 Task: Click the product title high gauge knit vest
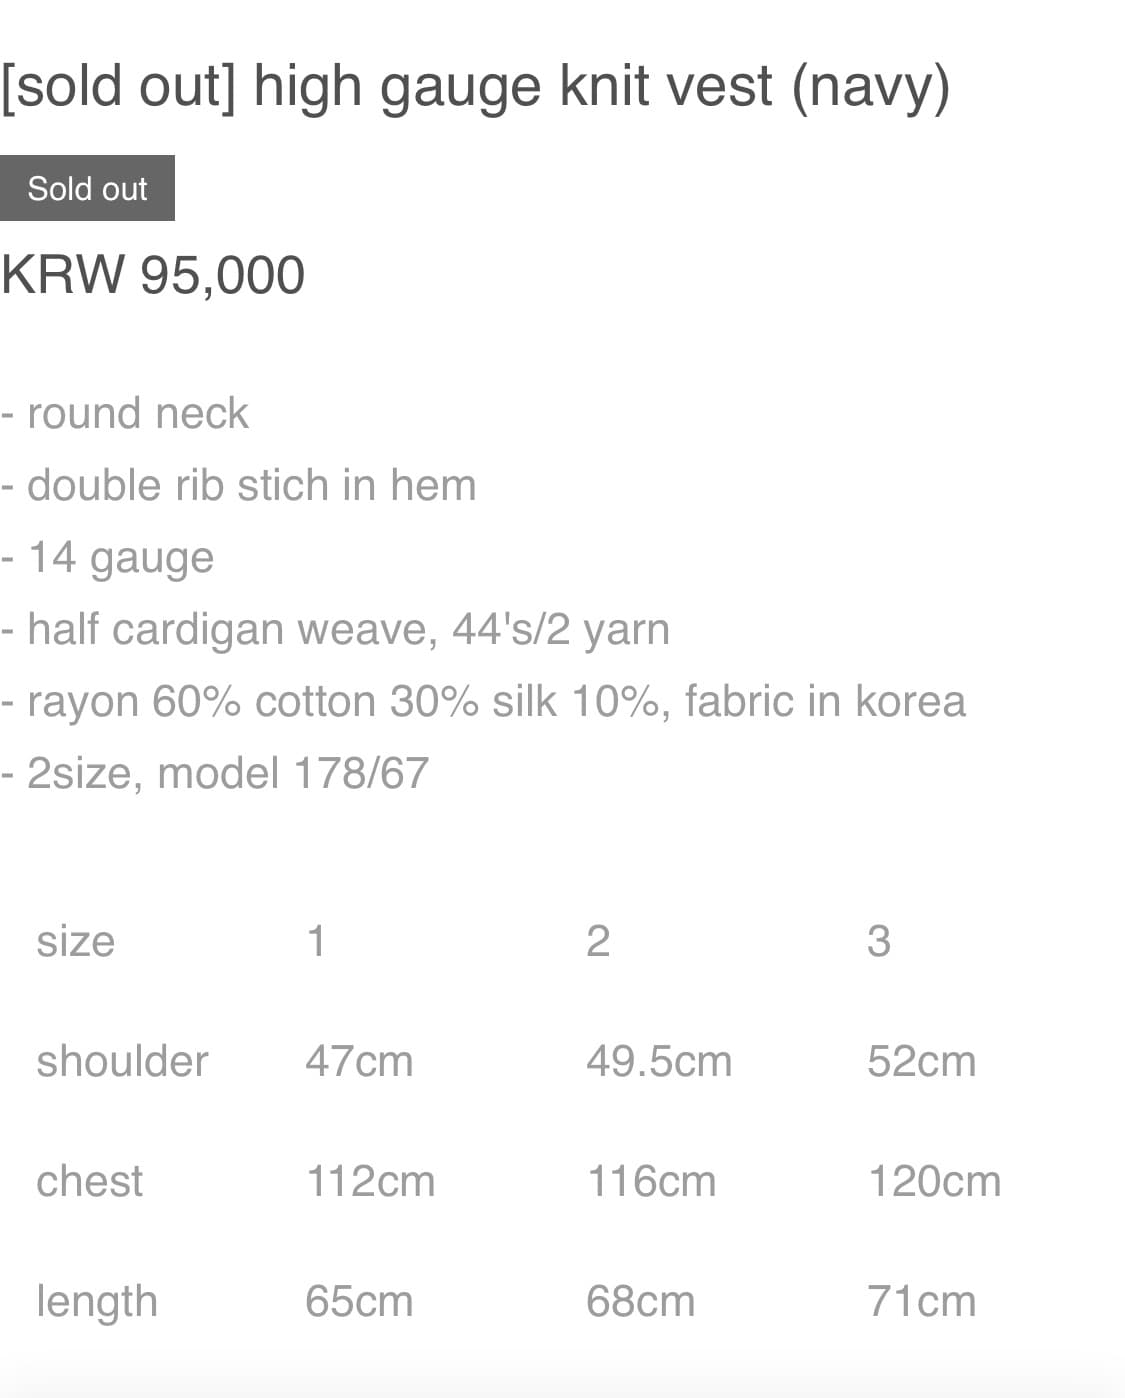475,86
